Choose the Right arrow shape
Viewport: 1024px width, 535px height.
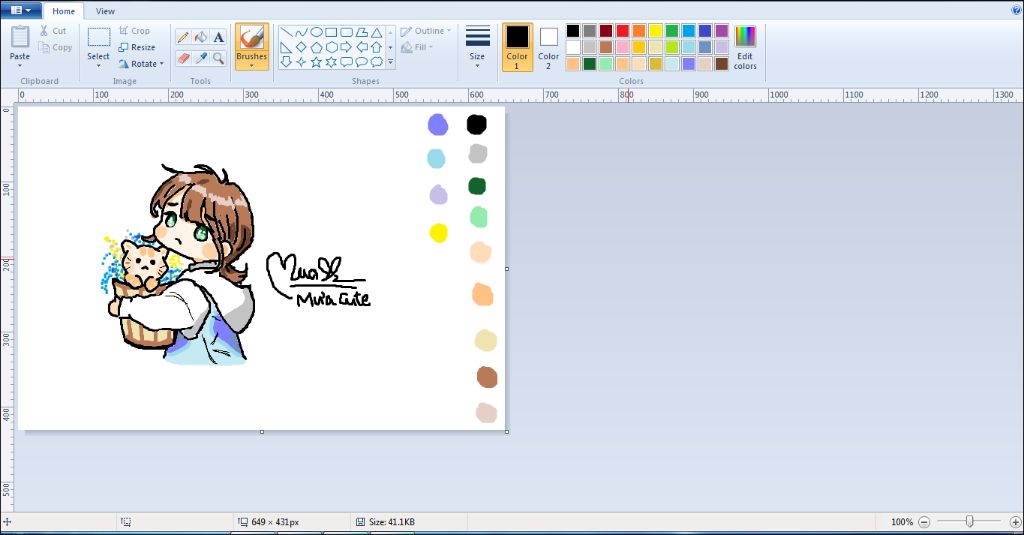coord(346,47)
